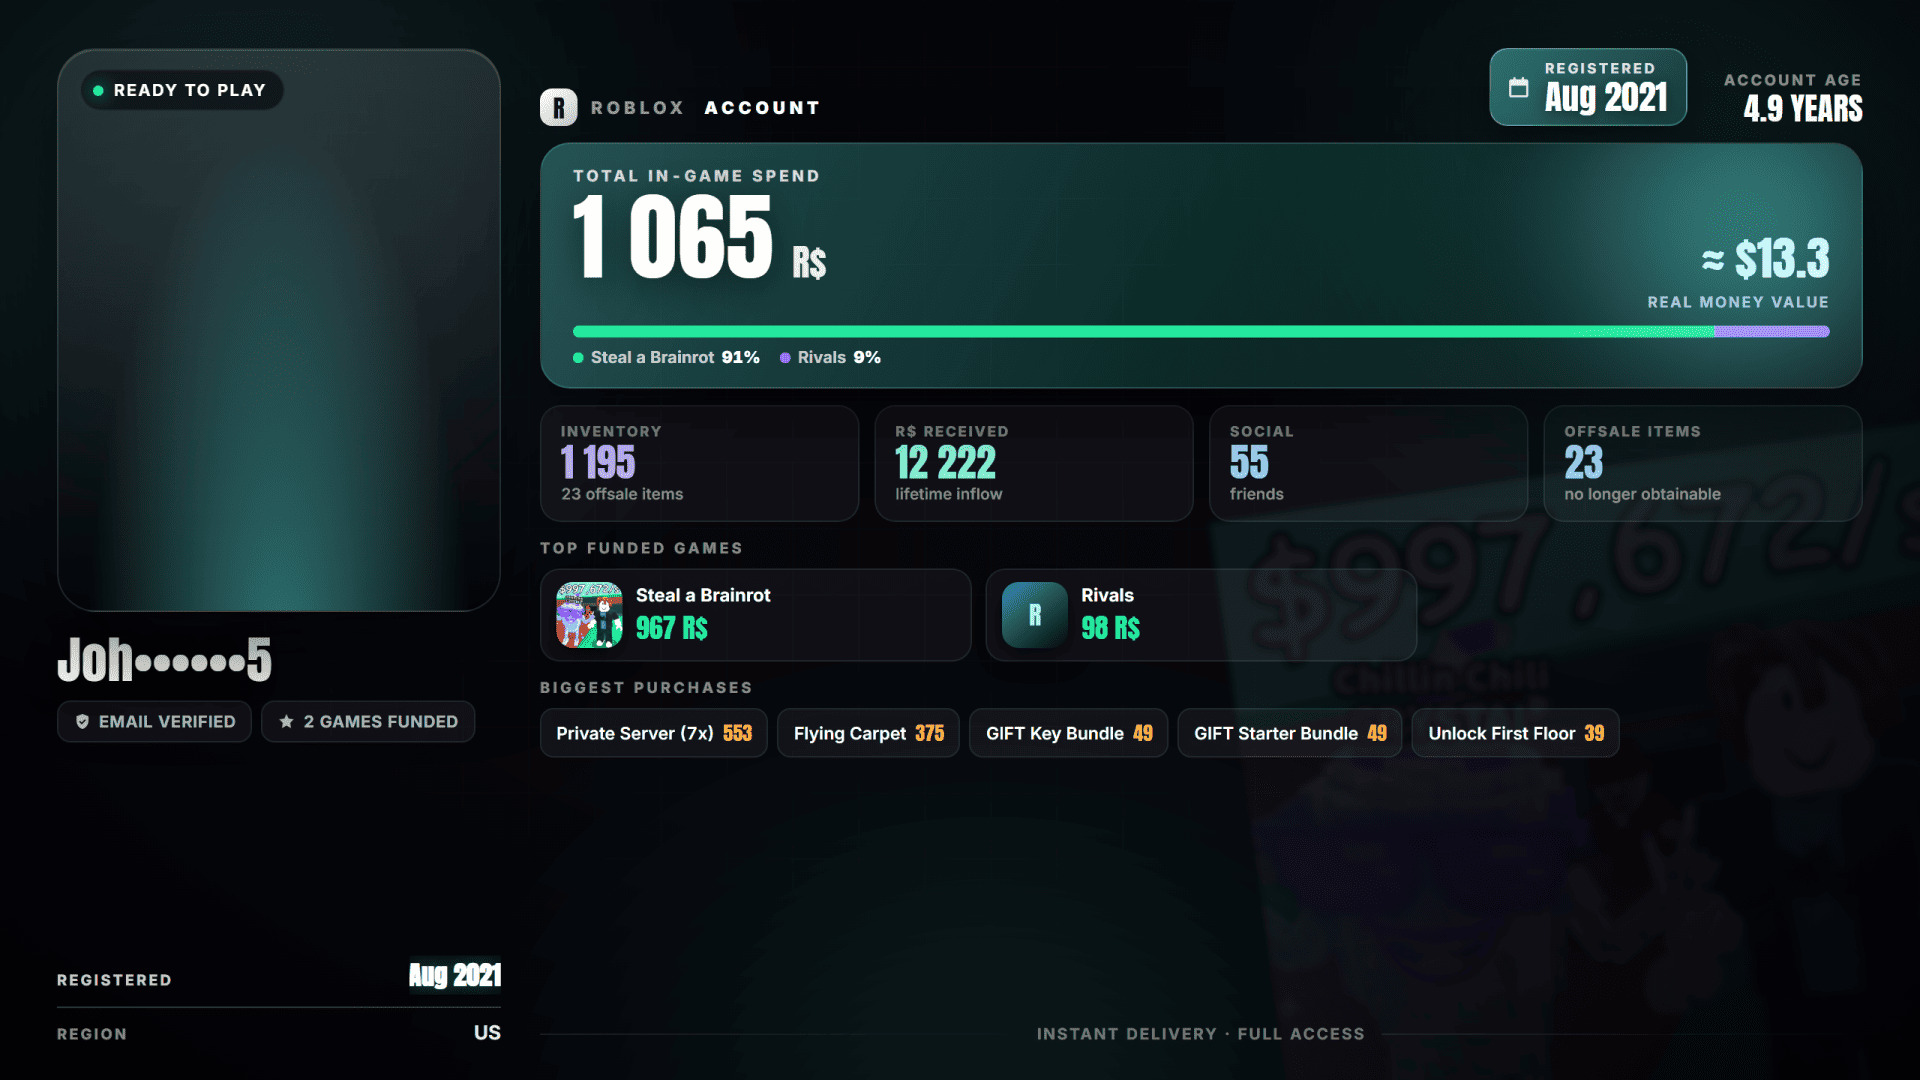Click the 1 065 R$ total spend value

[x=700, y=237]
